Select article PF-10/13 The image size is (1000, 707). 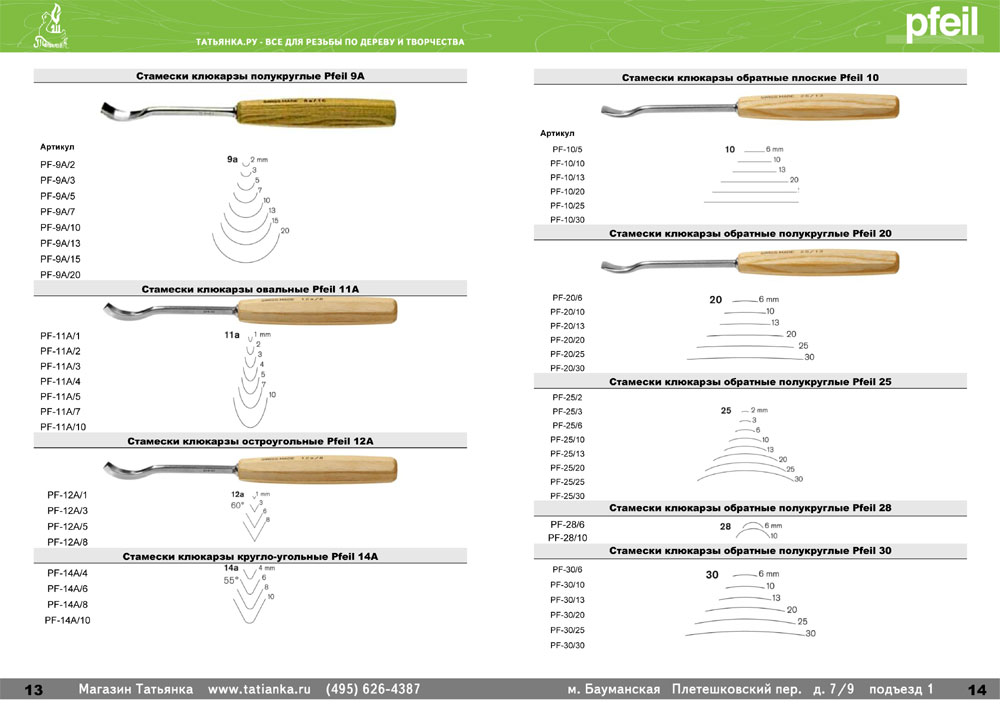pos(567,178)
